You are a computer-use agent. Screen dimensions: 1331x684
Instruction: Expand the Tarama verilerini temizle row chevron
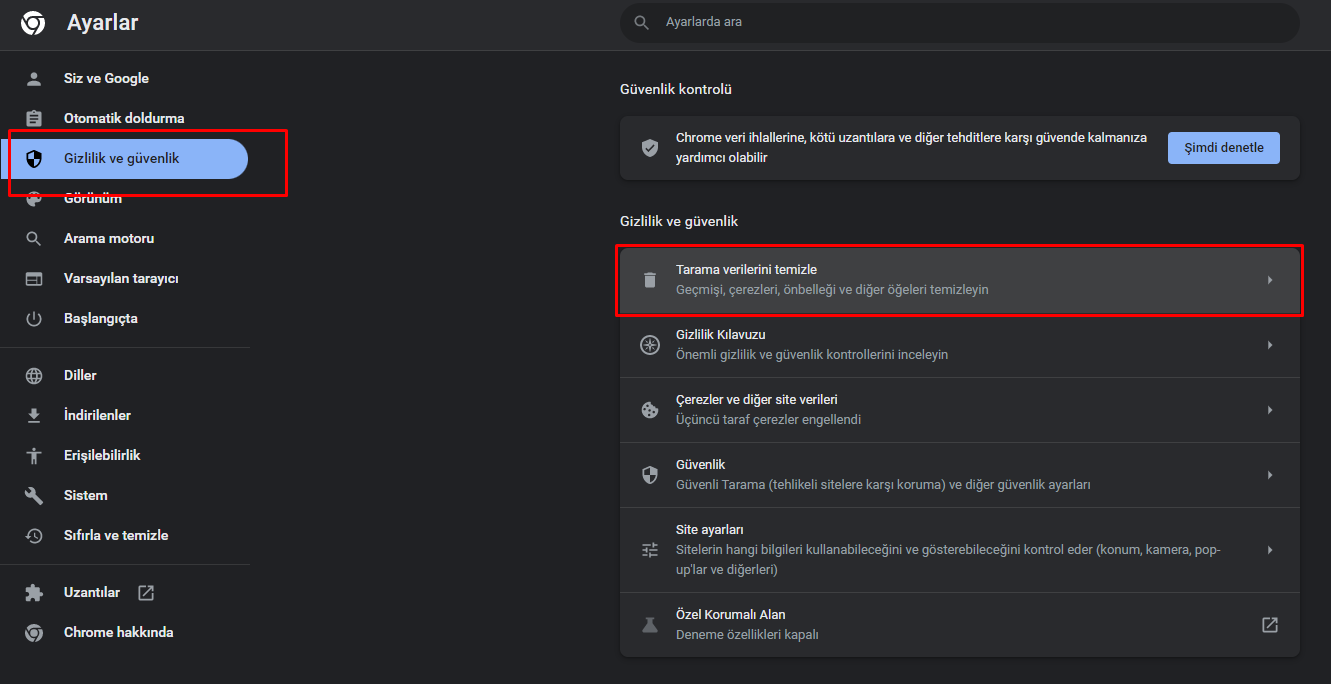click(x=1270, y=279)
